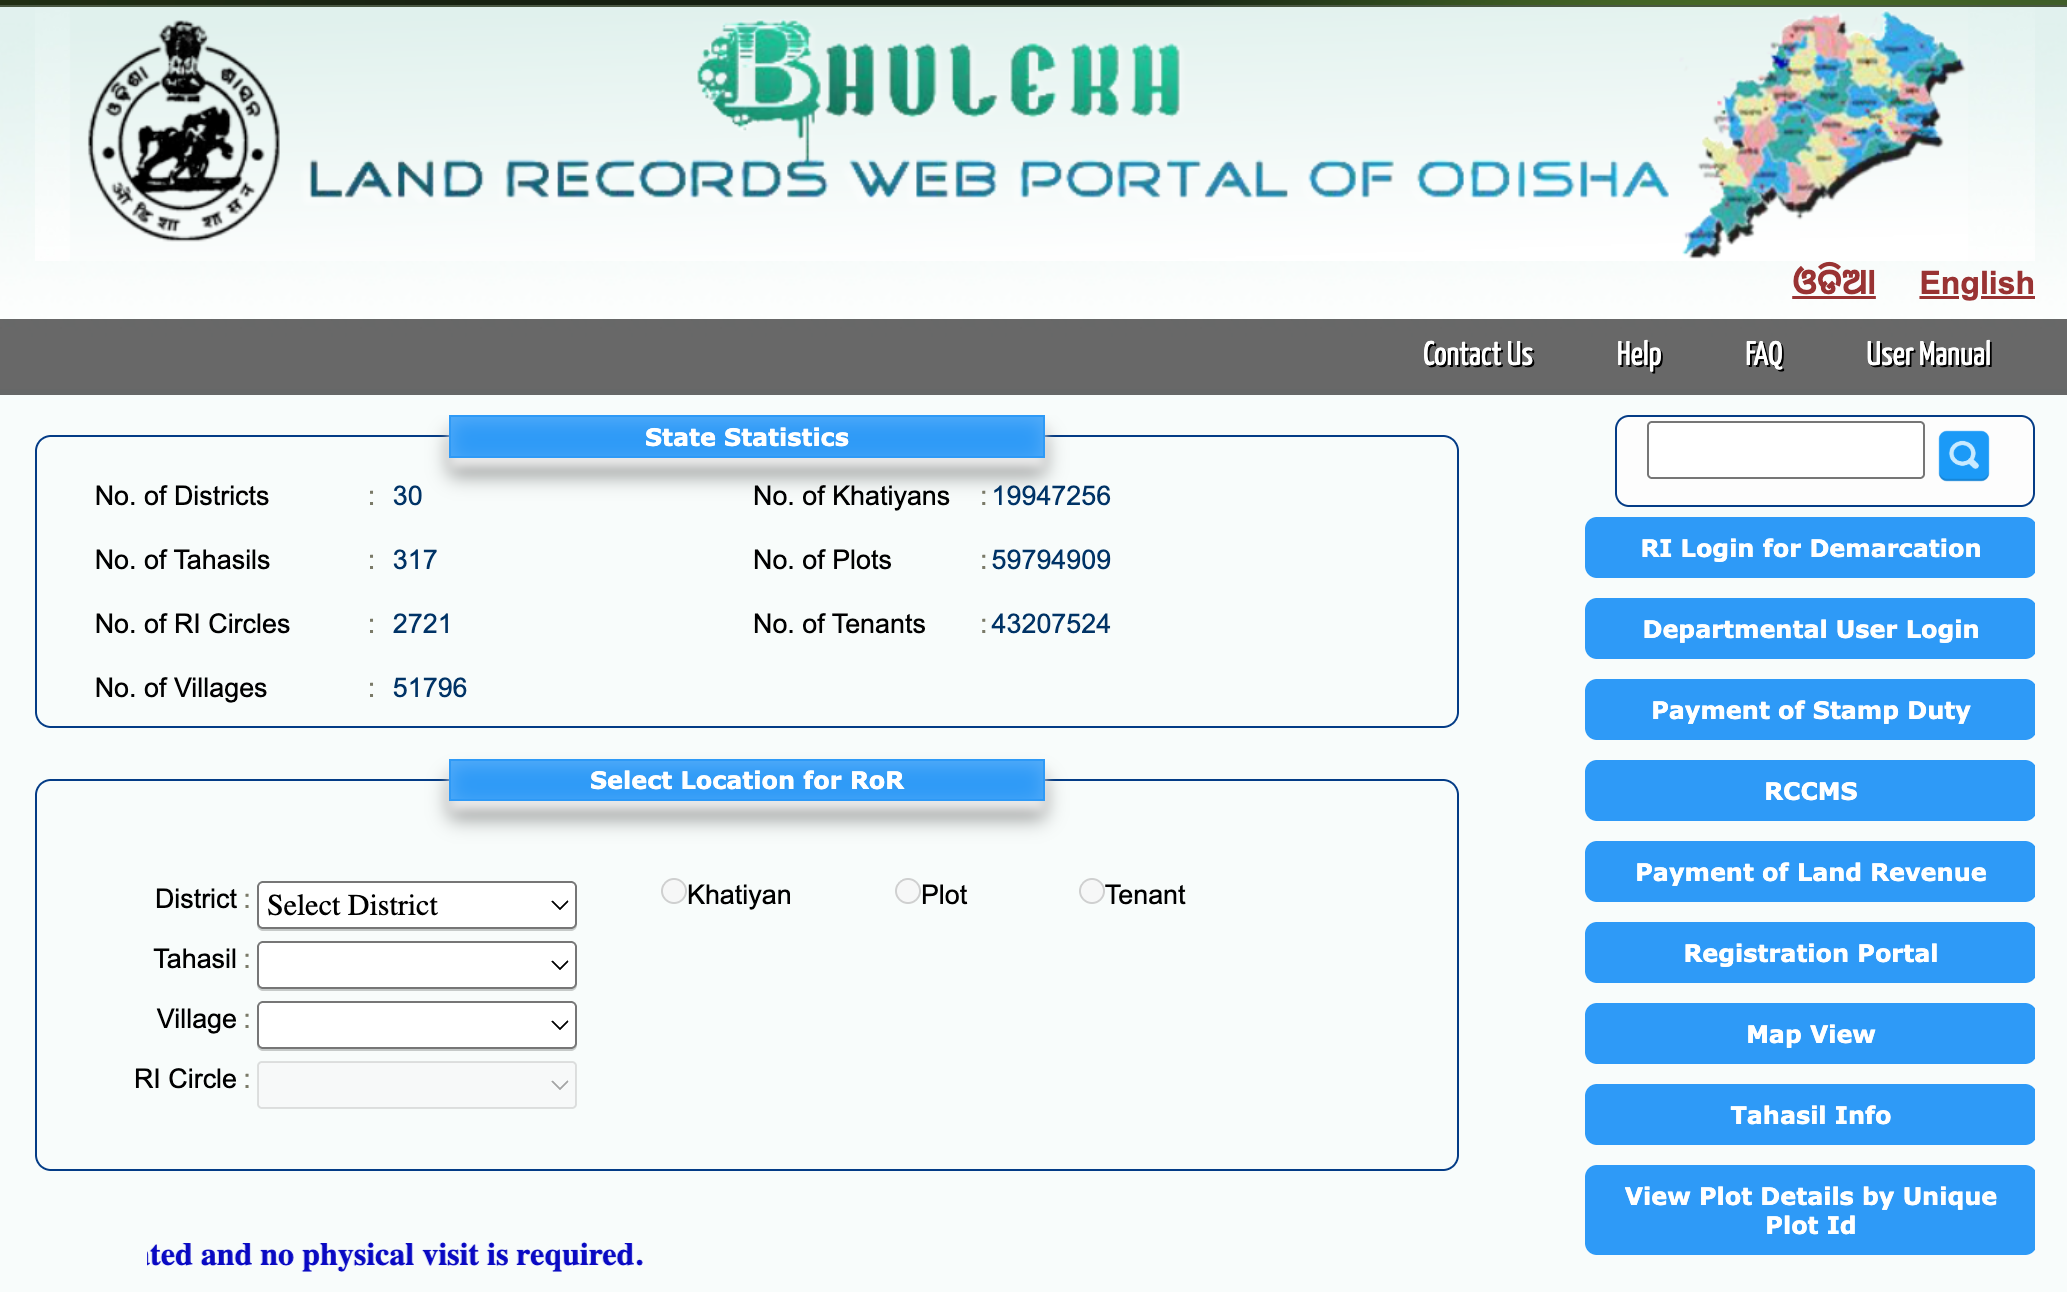The width and height of the screenshot is (2067, 1292).
Task: Open the Payment of Stamp Duty page
Action: click(x=1809, y=710)
